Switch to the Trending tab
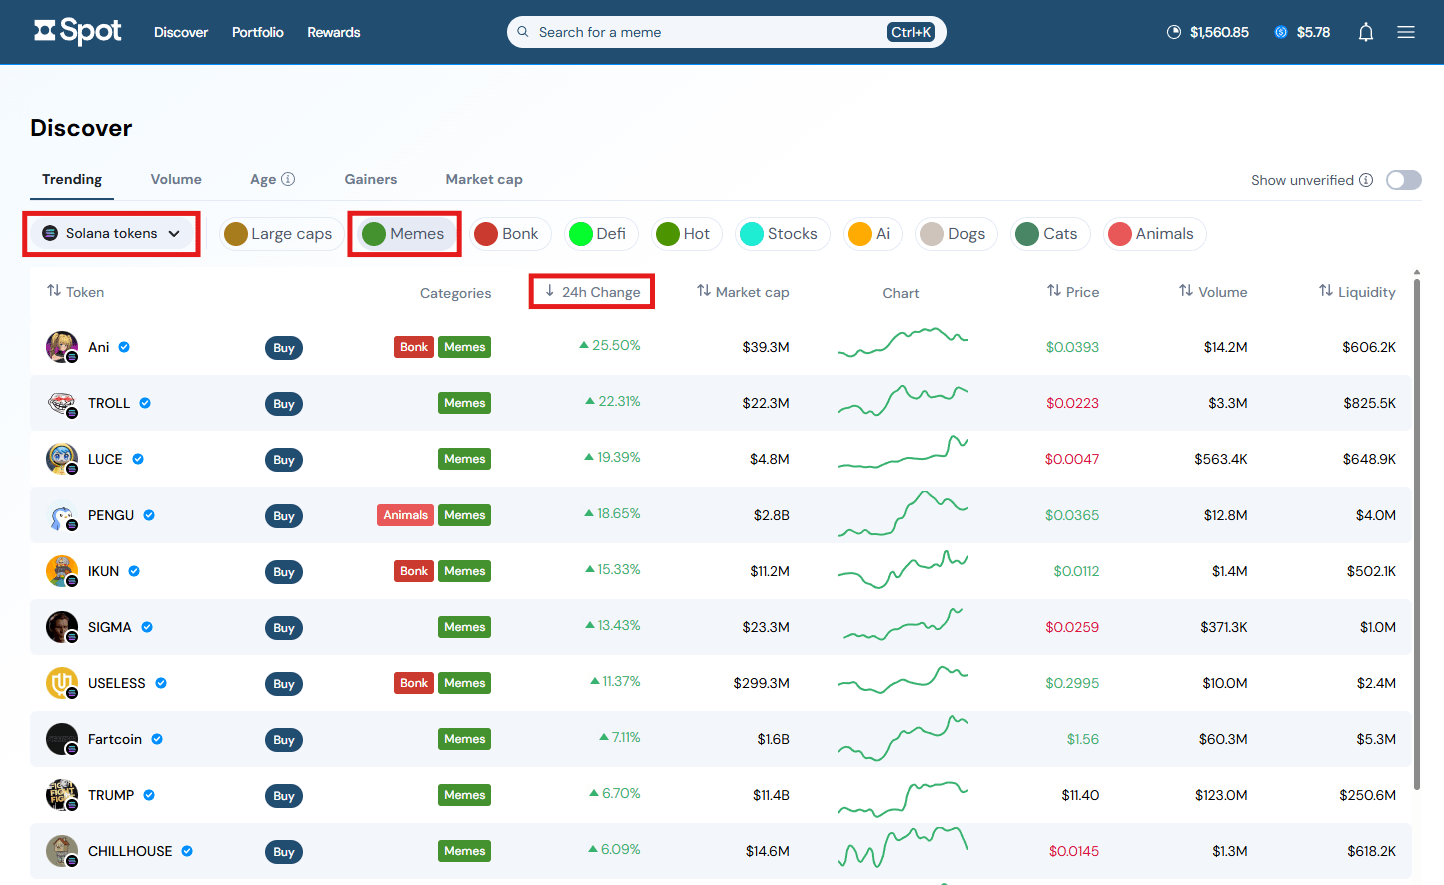Screen dimensions: 1444x885 point(72,180)
